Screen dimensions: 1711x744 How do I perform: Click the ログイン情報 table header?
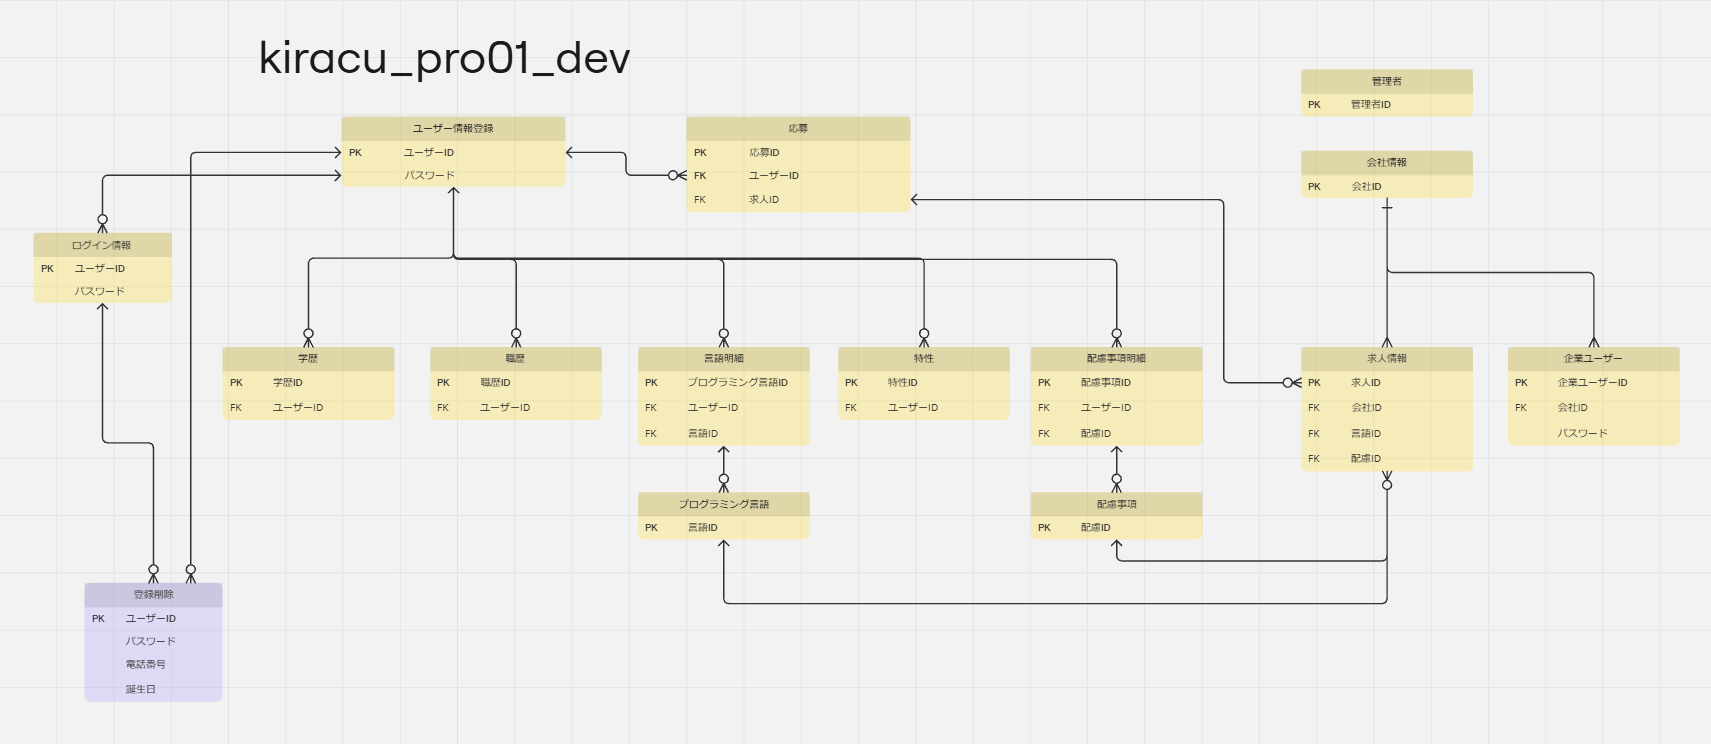[102, 245]
